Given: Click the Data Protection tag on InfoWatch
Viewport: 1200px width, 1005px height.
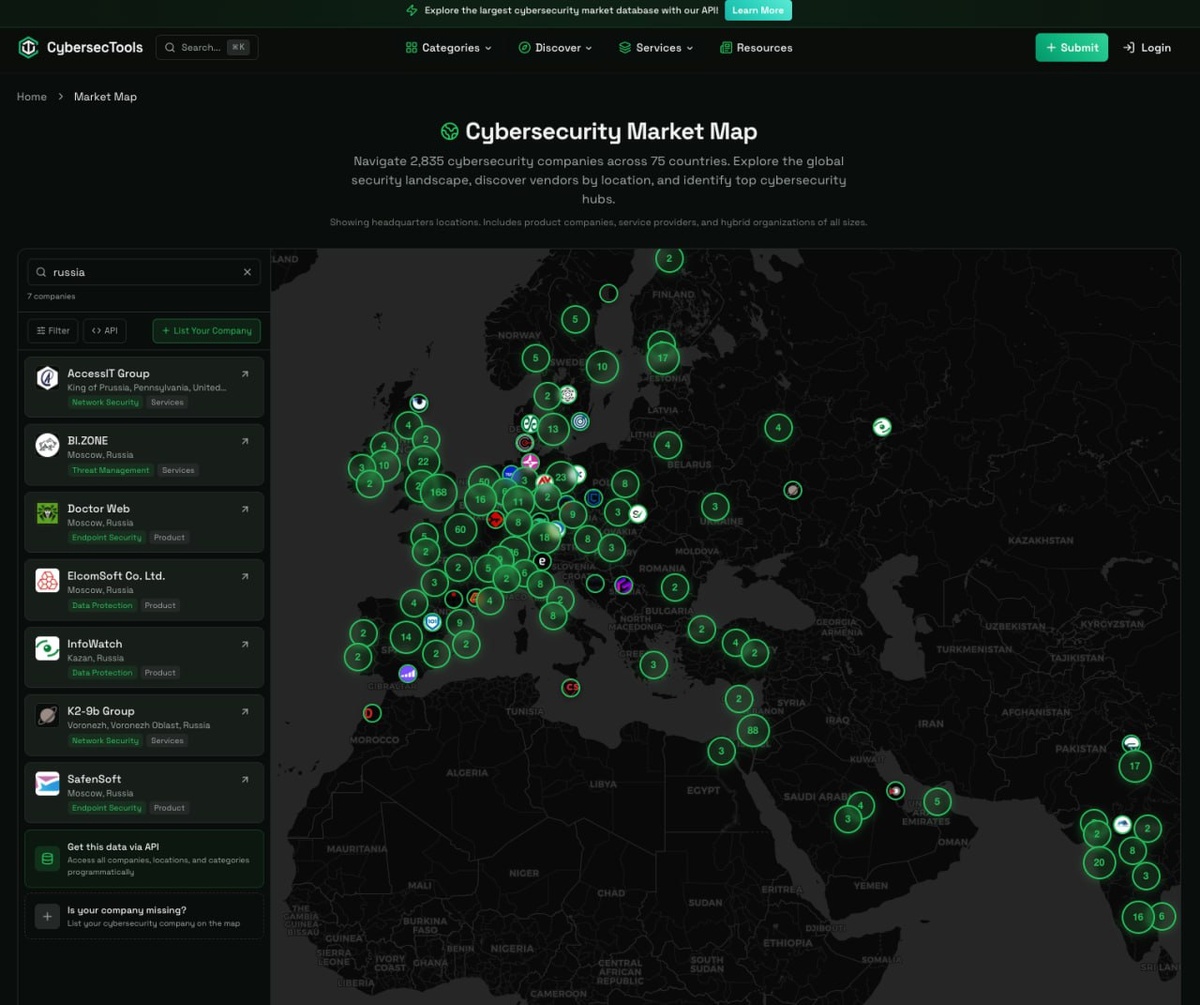Looking at the screenshot, I should (102, 673).
